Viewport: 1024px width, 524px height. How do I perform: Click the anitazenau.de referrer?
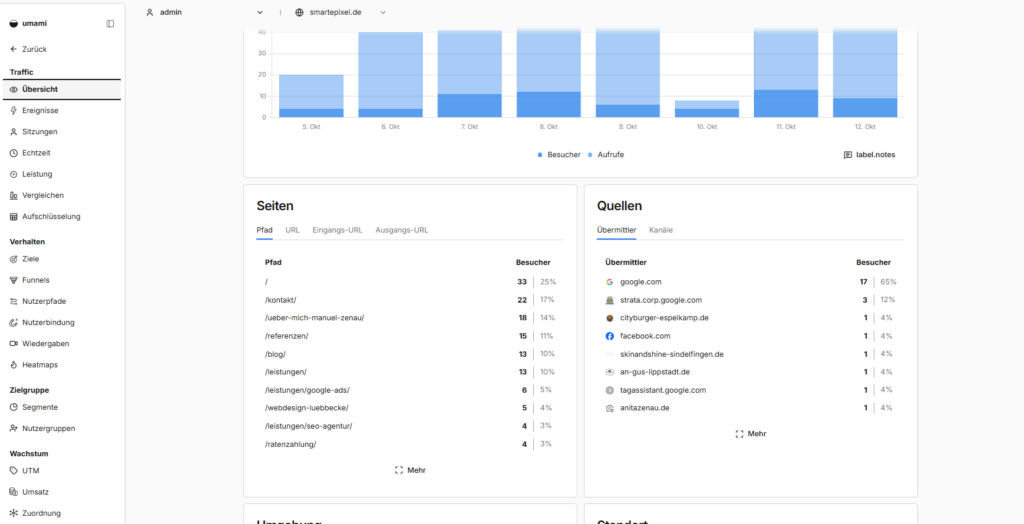tap(645, 408)
